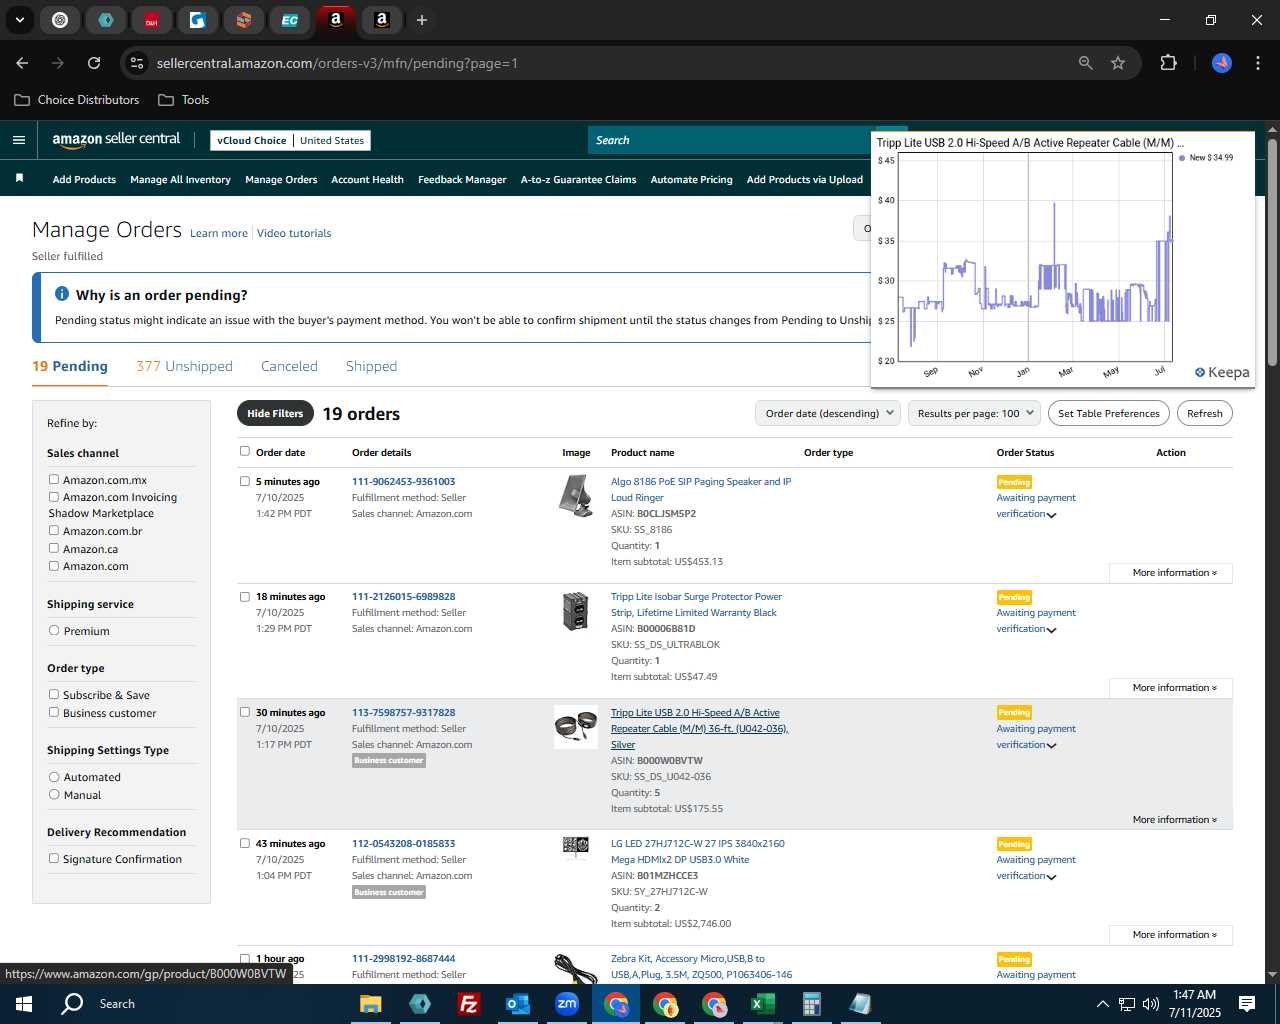Image resolution: width=1280 pixels, height=1024 pixels.
Task: Check the Subscribe & Save filter
Action: (54, 694)
